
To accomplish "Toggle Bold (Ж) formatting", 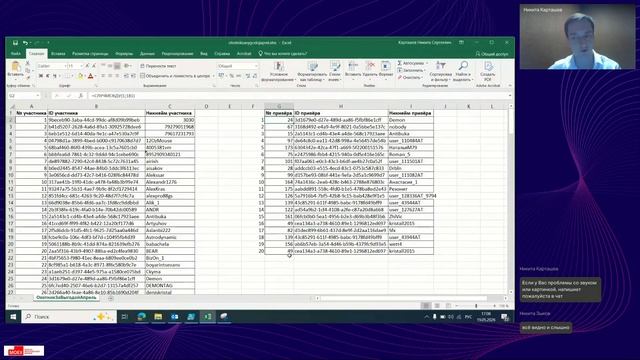I will [41, 76].
